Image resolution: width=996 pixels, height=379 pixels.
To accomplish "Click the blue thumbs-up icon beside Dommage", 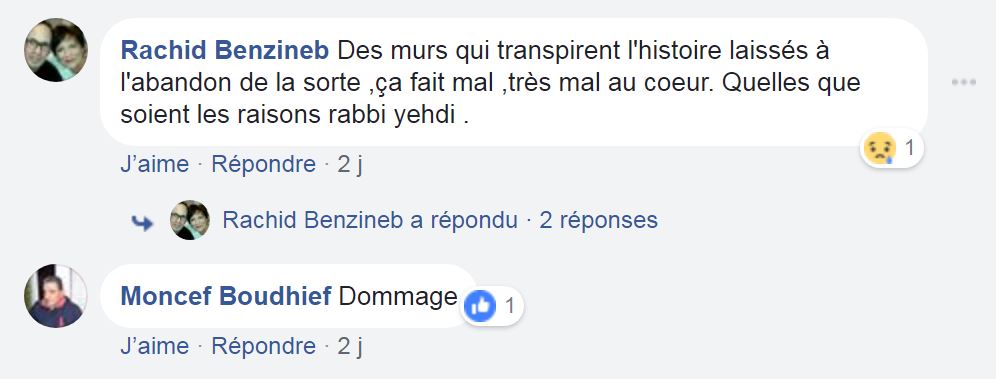I will pos(480,307).
